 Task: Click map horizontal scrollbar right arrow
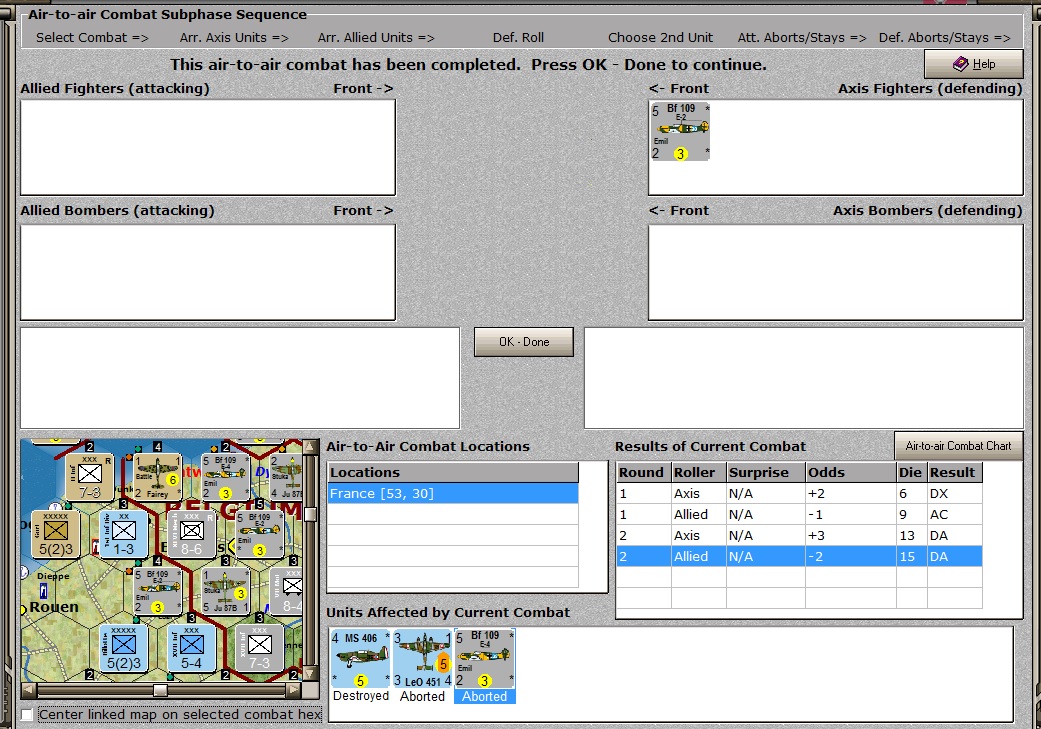[x=294, y=690]
